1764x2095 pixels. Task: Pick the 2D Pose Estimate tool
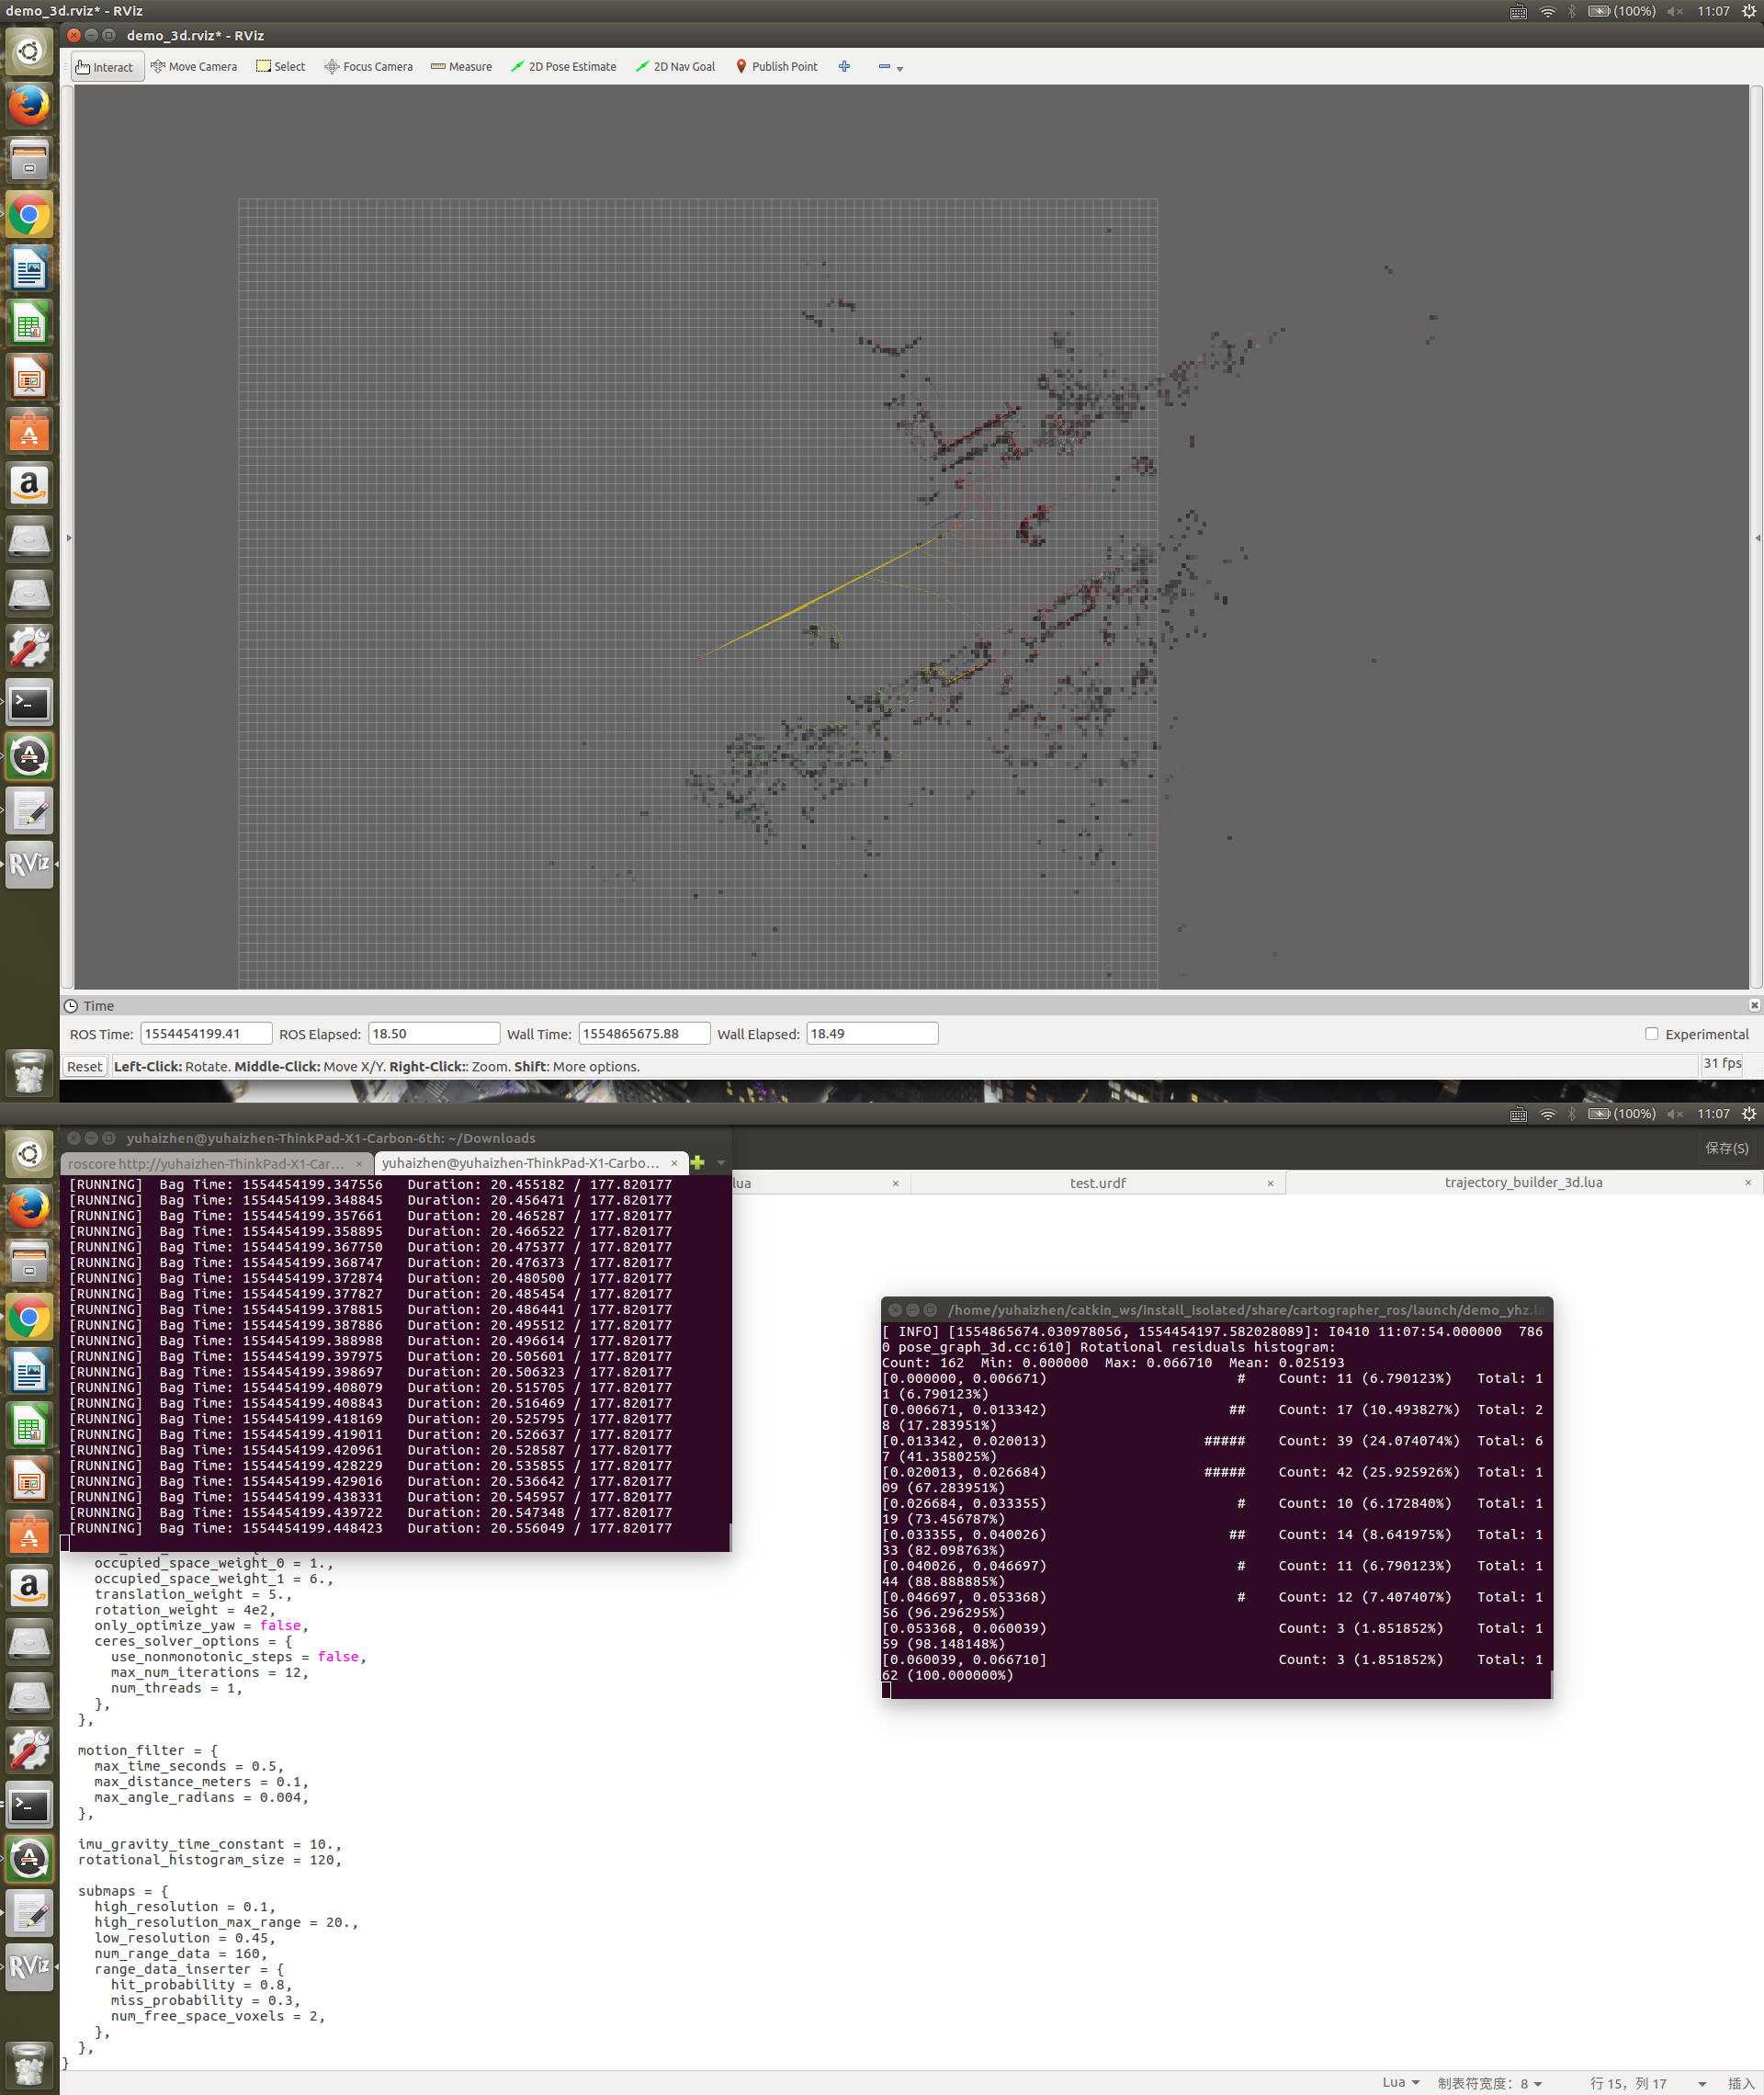click(563, 66)
